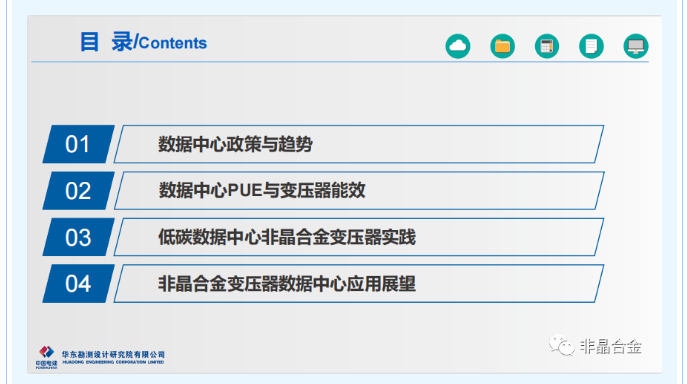Select the blue 02 number badge
The height and width of the screenshot is (384, 687).
point(78,191)
